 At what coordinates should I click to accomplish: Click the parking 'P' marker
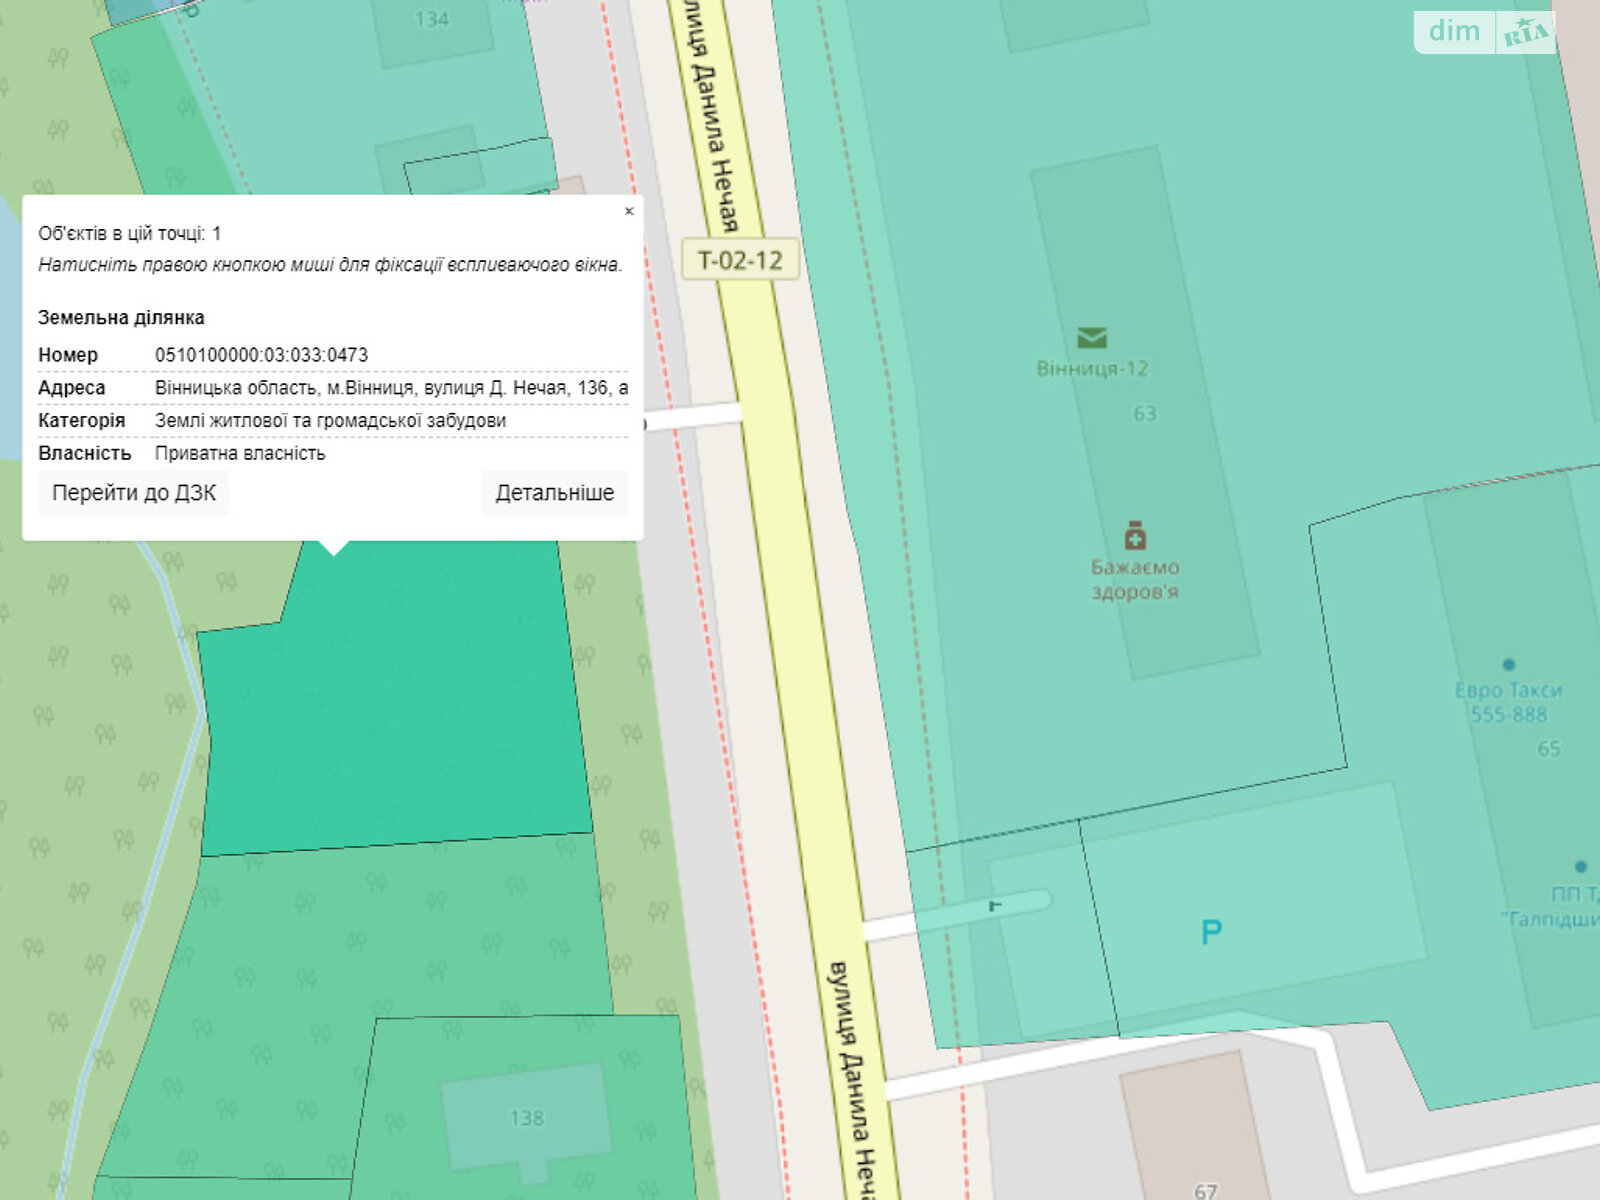click(1211, 932)
